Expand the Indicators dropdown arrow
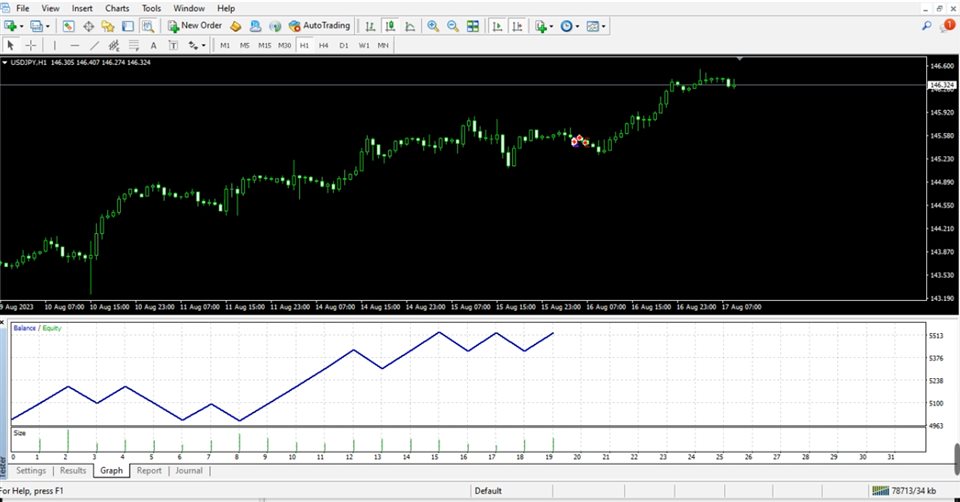960x502 pixels. pos(552,26)
